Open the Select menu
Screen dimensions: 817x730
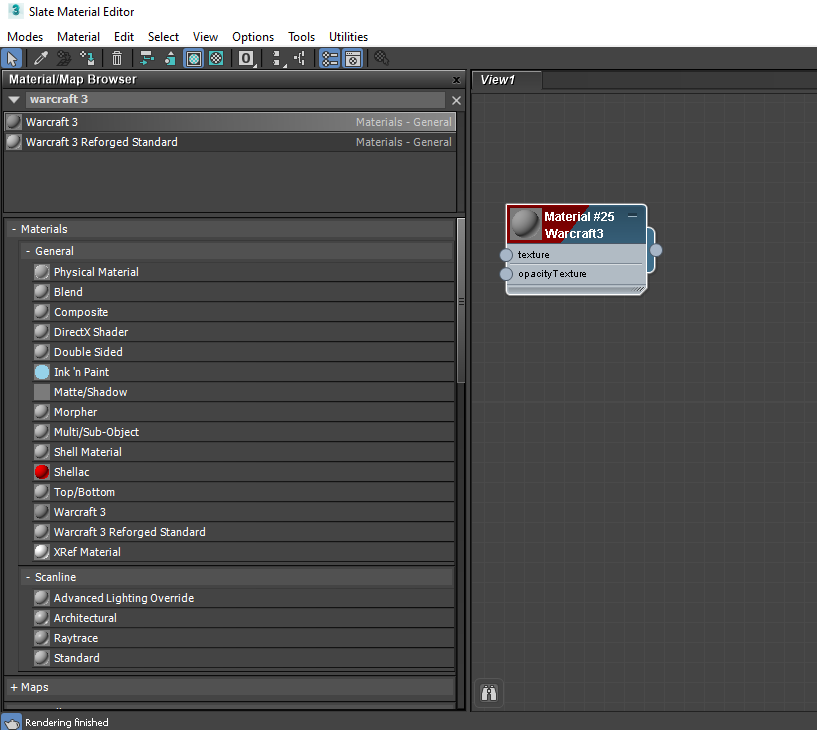(163, 37)
